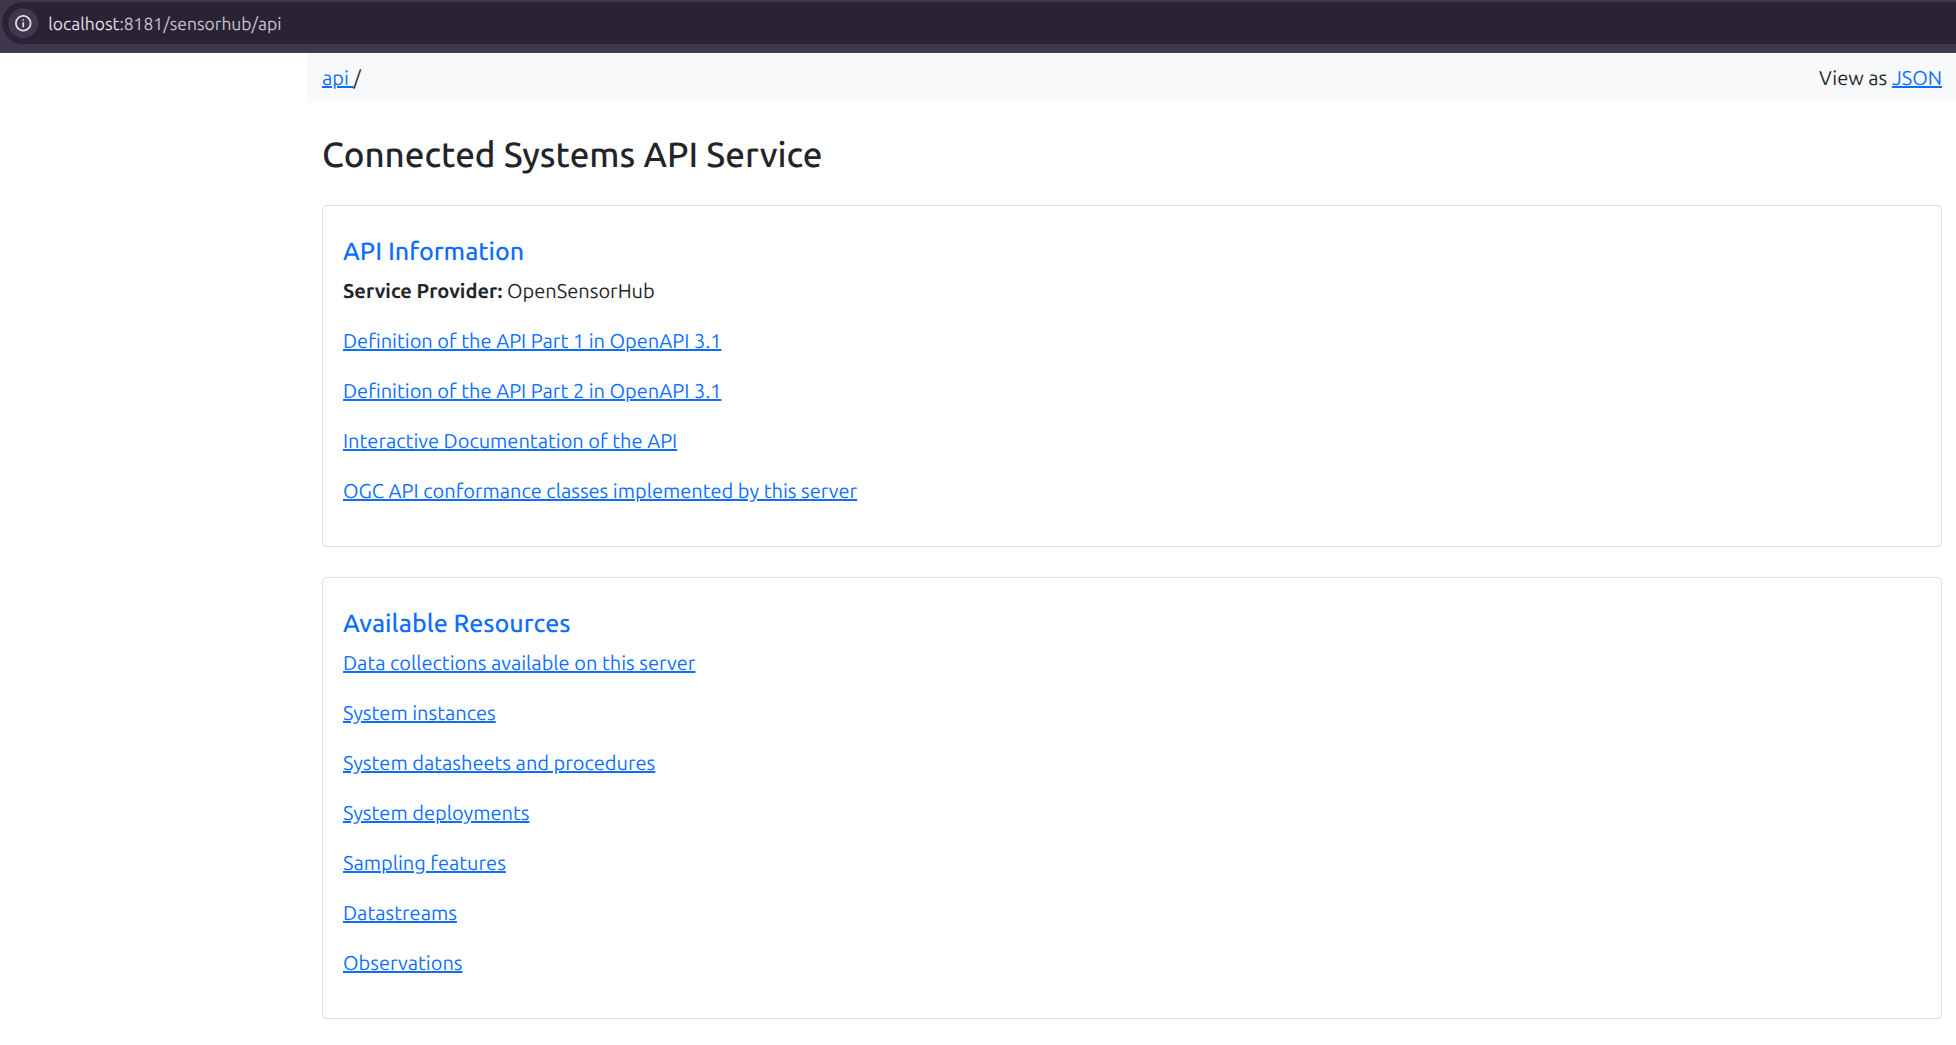Follow the JSON link in top-right corner
Screen dimensions: 1956x1045
point(1916,78)
